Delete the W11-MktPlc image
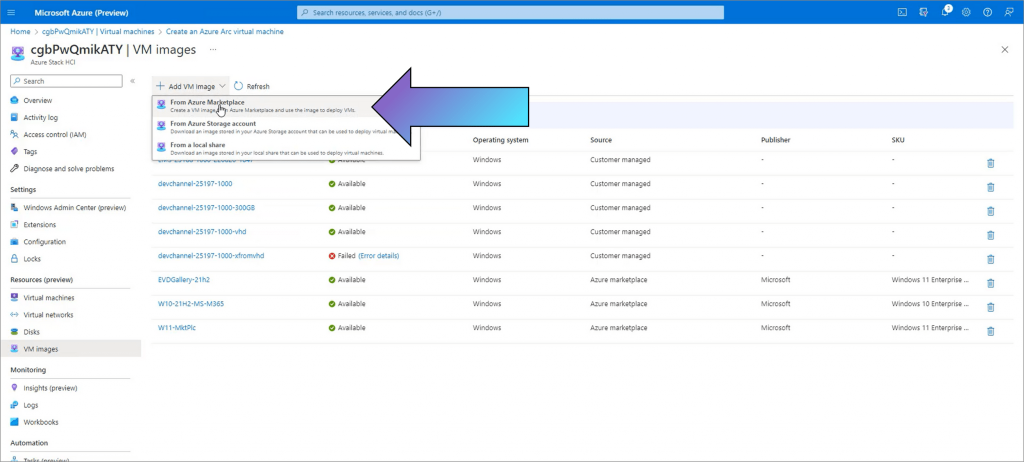The width and height of the screenshot is (1024, 462). (990, 331)
